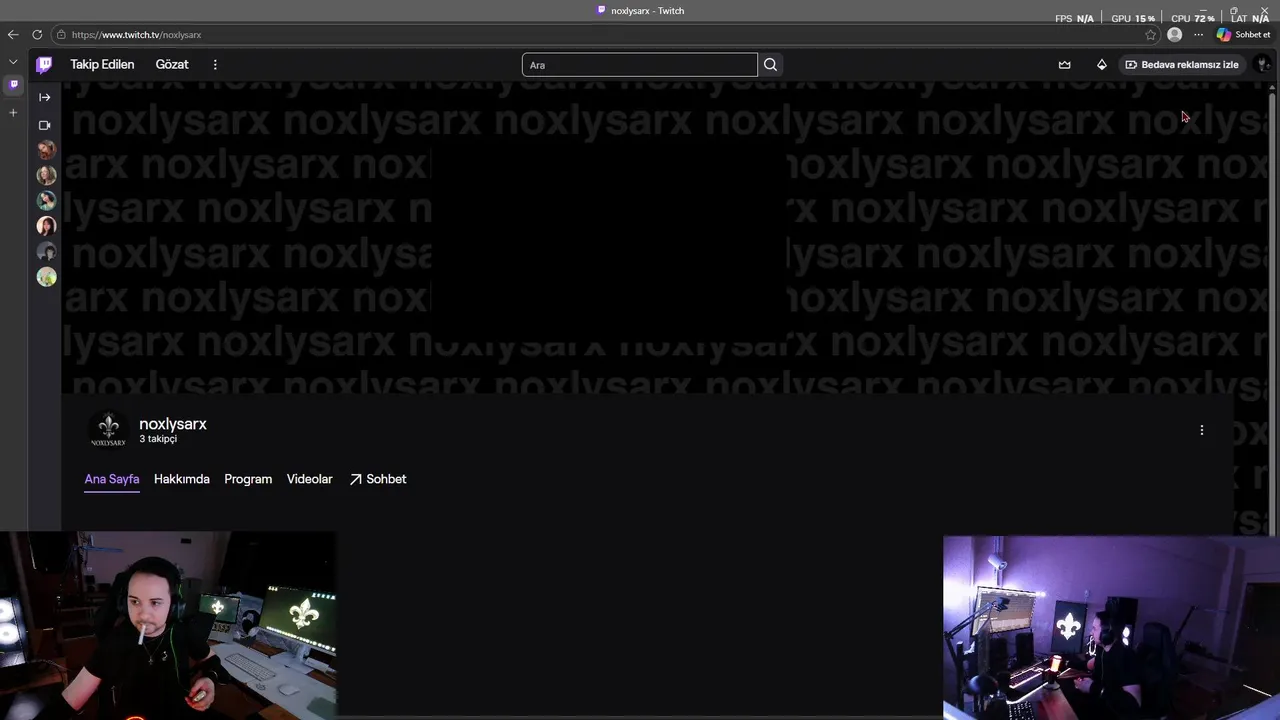This screenshot has height=720, width=1280.
Task: Reload the page with the refresh icon
Action: tap(37, 34)
